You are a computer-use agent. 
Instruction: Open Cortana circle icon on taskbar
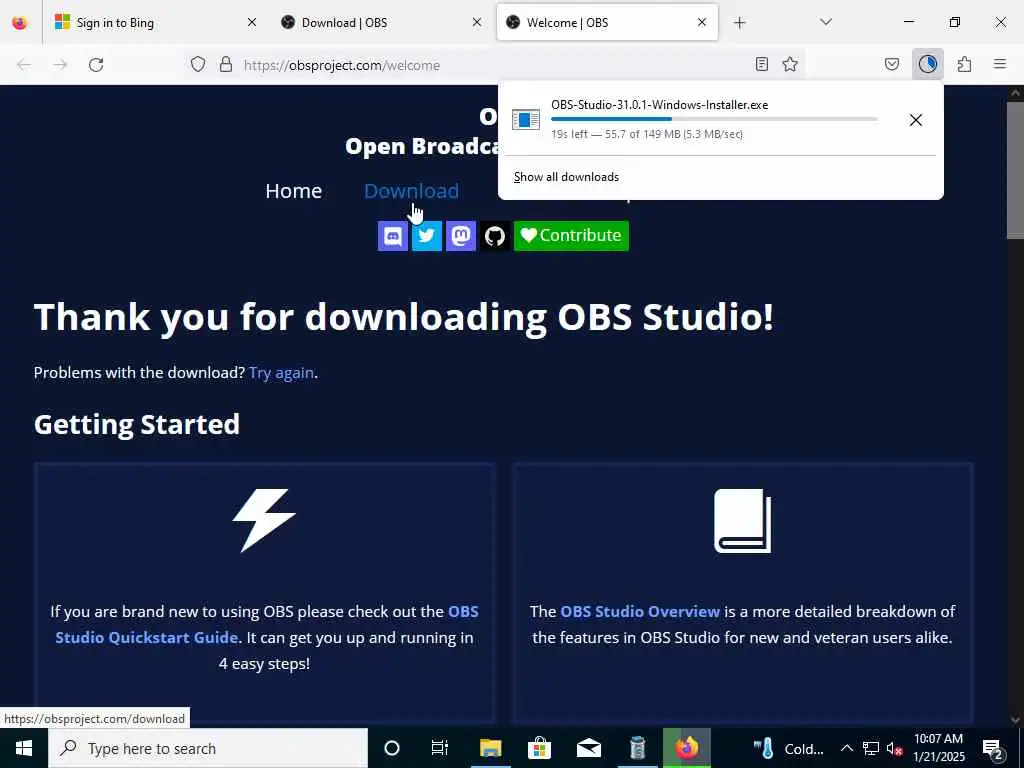click(392, 748)
